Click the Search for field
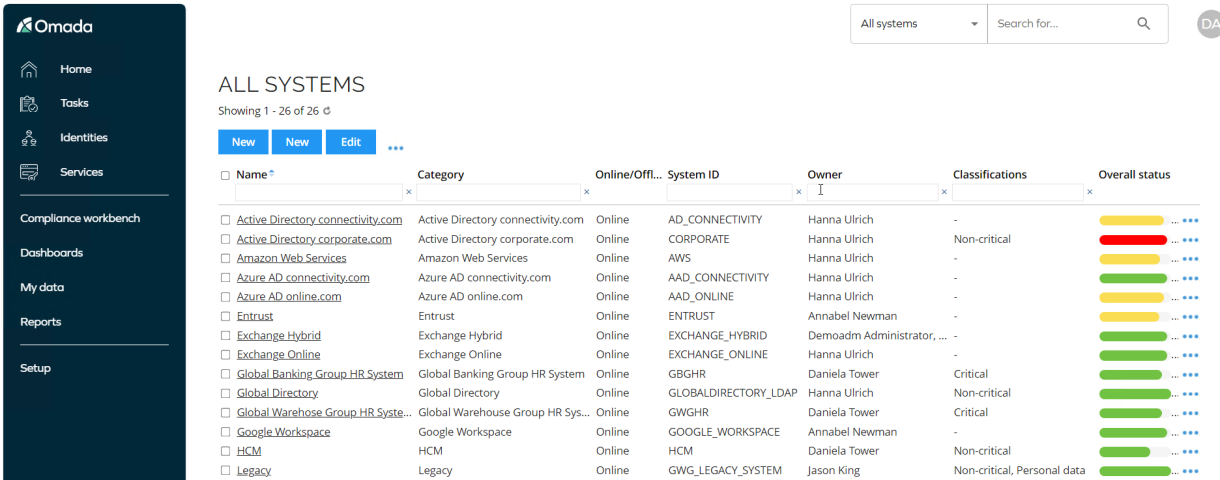The image size is (1220, 480). pyautogui.click(x=1061, y=24)
